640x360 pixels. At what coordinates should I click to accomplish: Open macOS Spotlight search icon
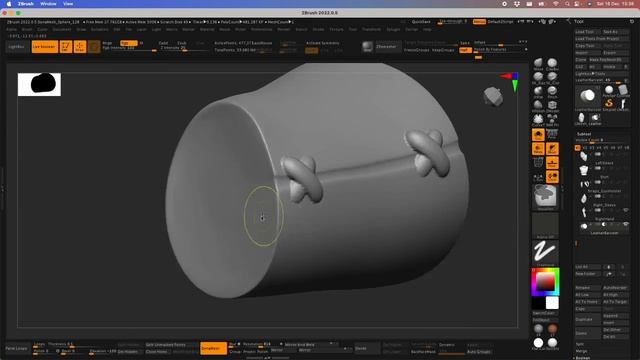pos(567,4)
